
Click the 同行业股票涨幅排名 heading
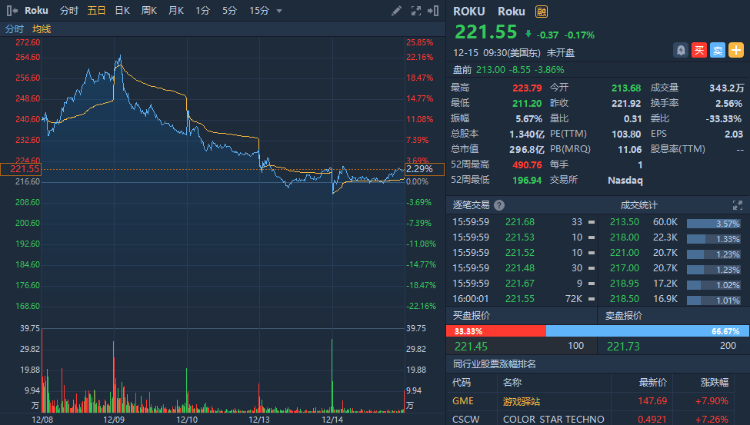494,364
